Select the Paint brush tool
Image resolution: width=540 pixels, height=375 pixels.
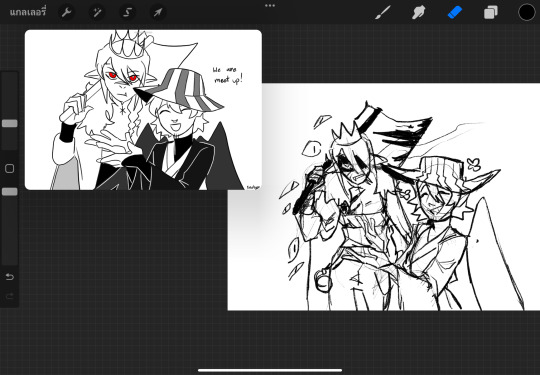point(383,13)
